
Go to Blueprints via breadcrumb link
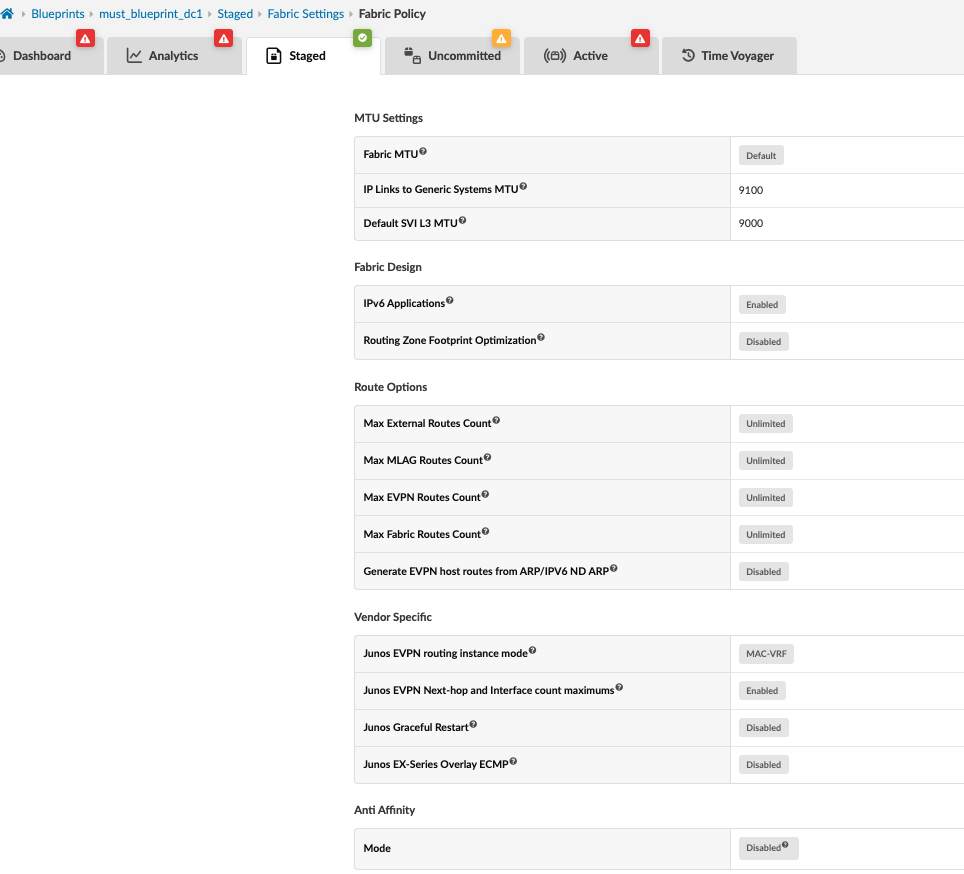coord(58,14)
